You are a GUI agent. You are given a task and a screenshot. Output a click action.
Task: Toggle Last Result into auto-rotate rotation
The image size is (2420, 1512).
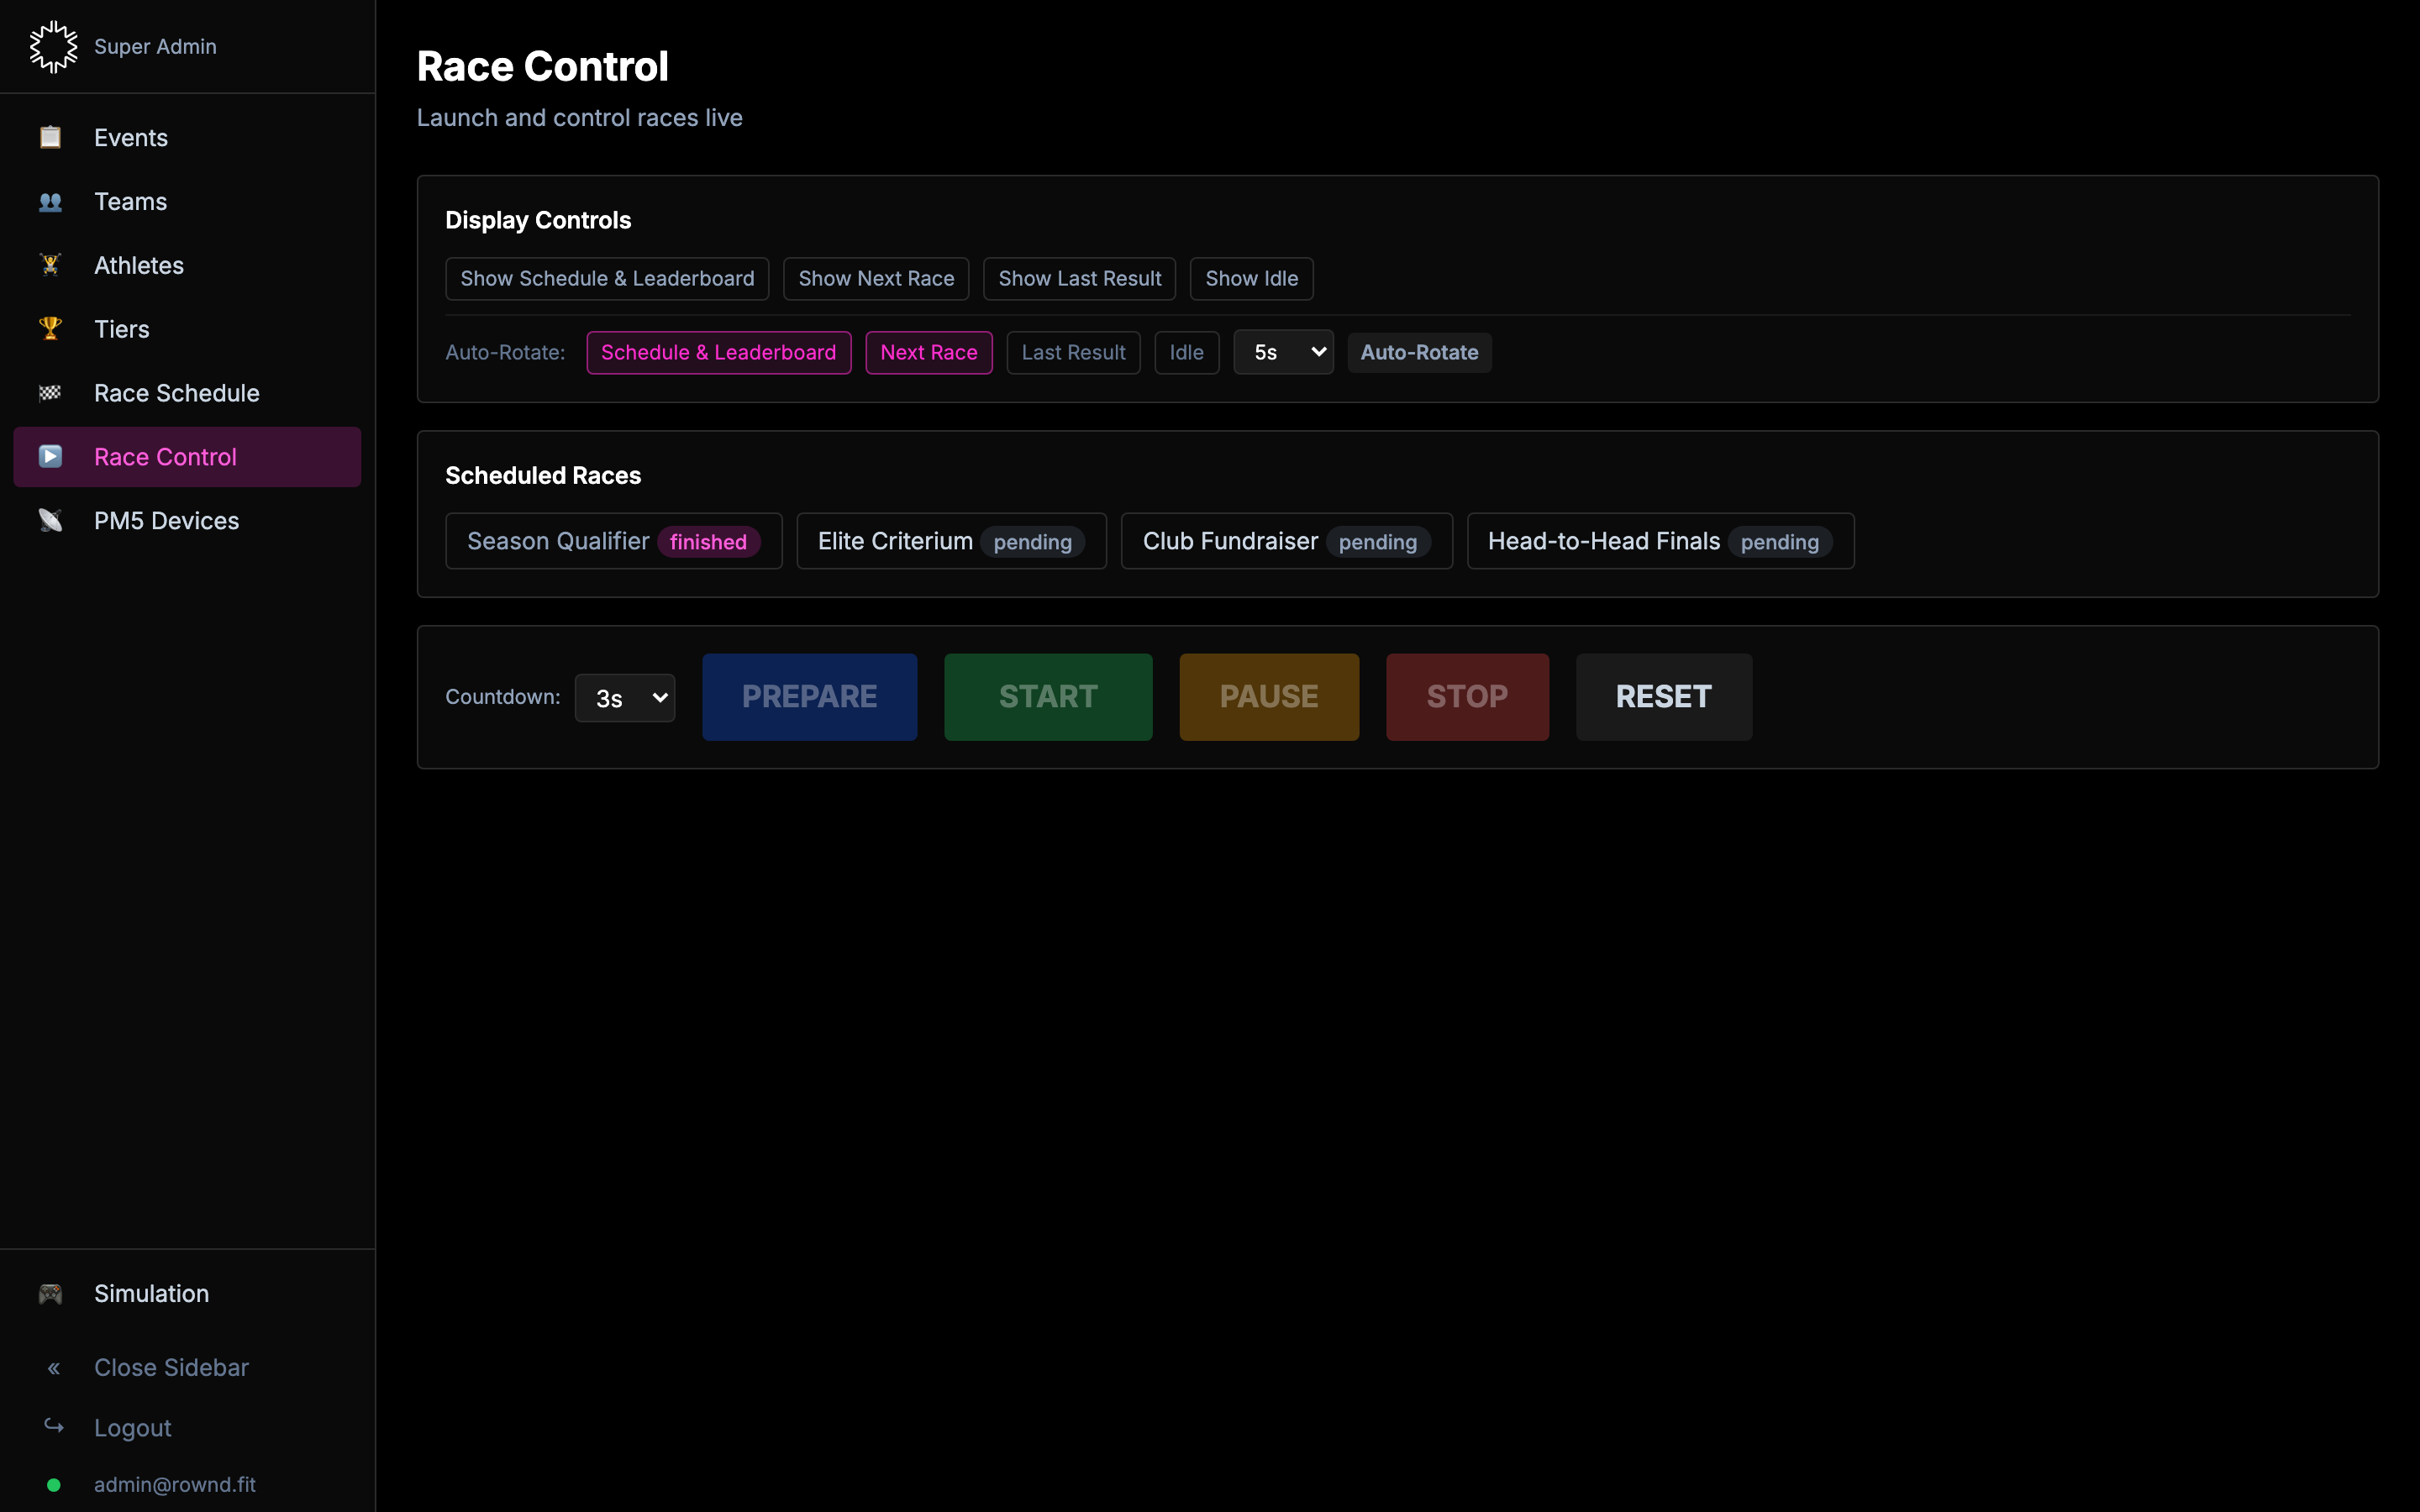click(x=1073, y=352)
